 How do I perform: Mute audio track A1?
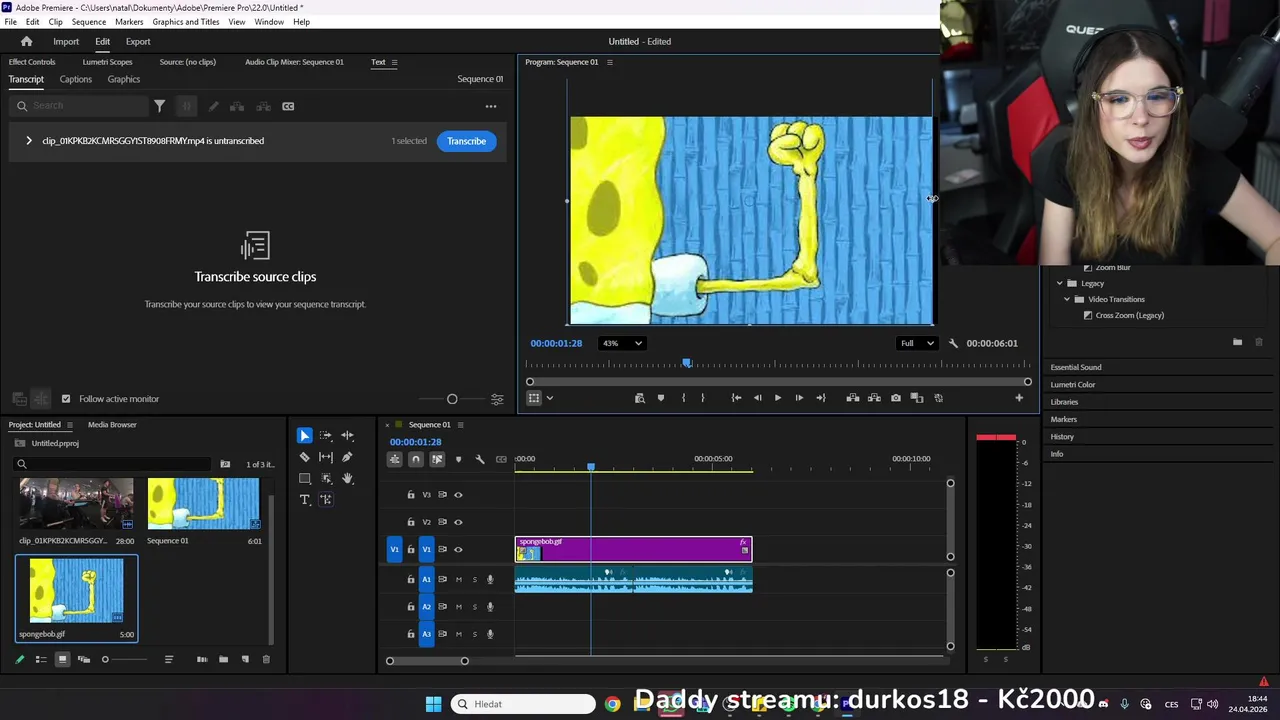[x=459, y=579]
